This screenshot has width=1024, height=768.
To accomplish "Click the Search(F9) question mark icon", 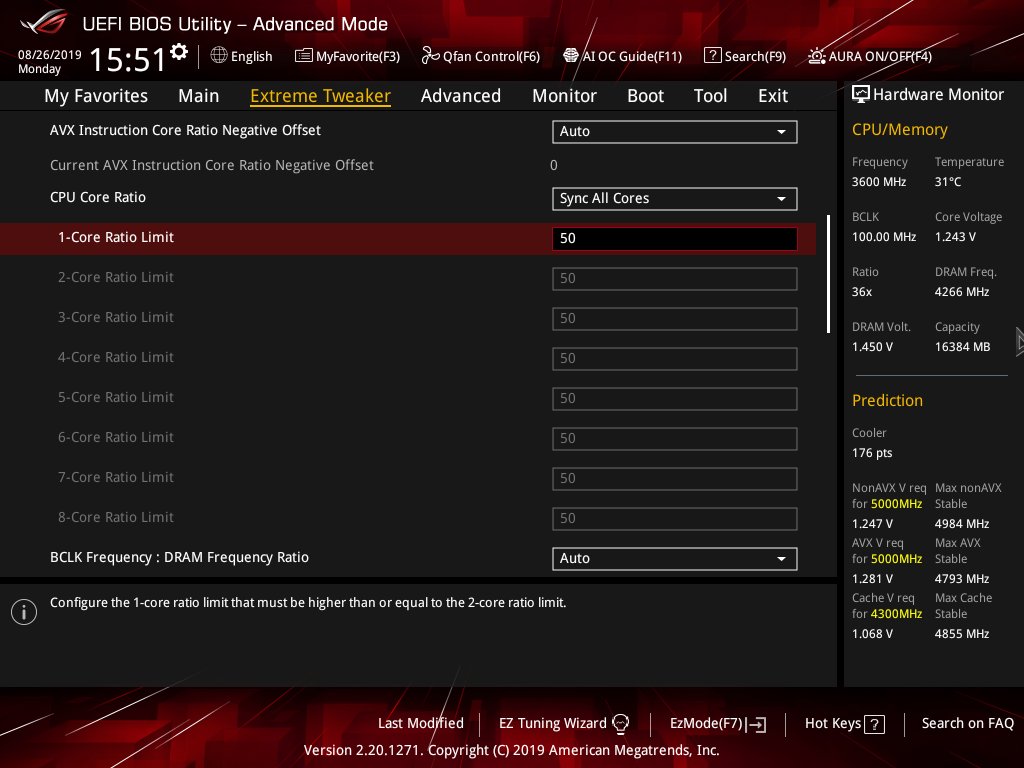I will [712, 56].
